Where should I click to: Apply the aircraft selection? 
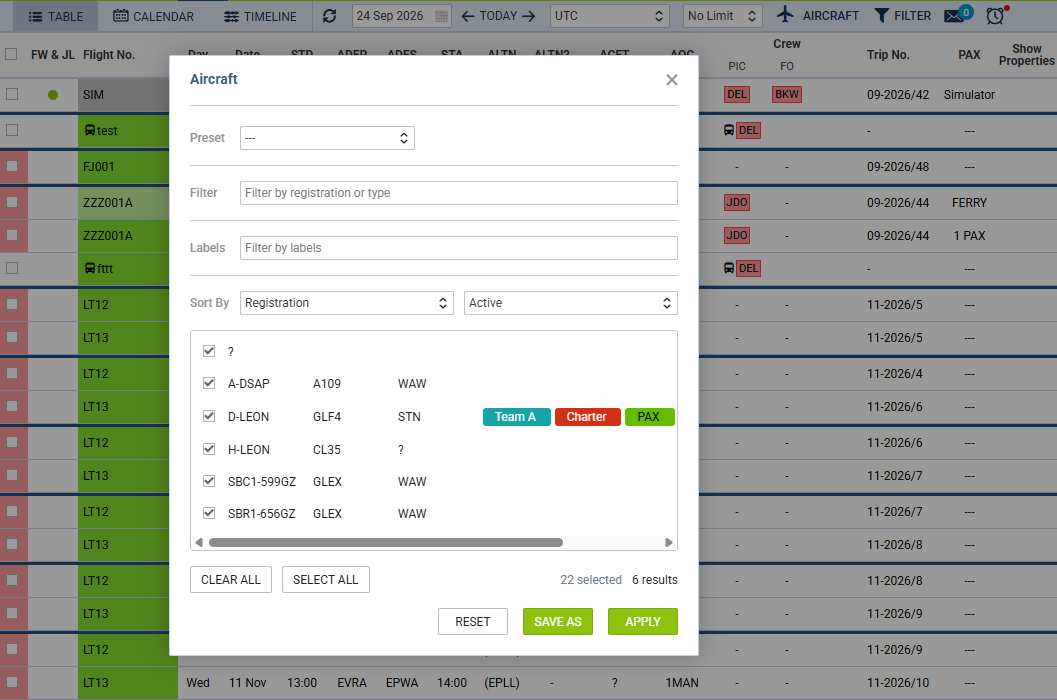642,622
